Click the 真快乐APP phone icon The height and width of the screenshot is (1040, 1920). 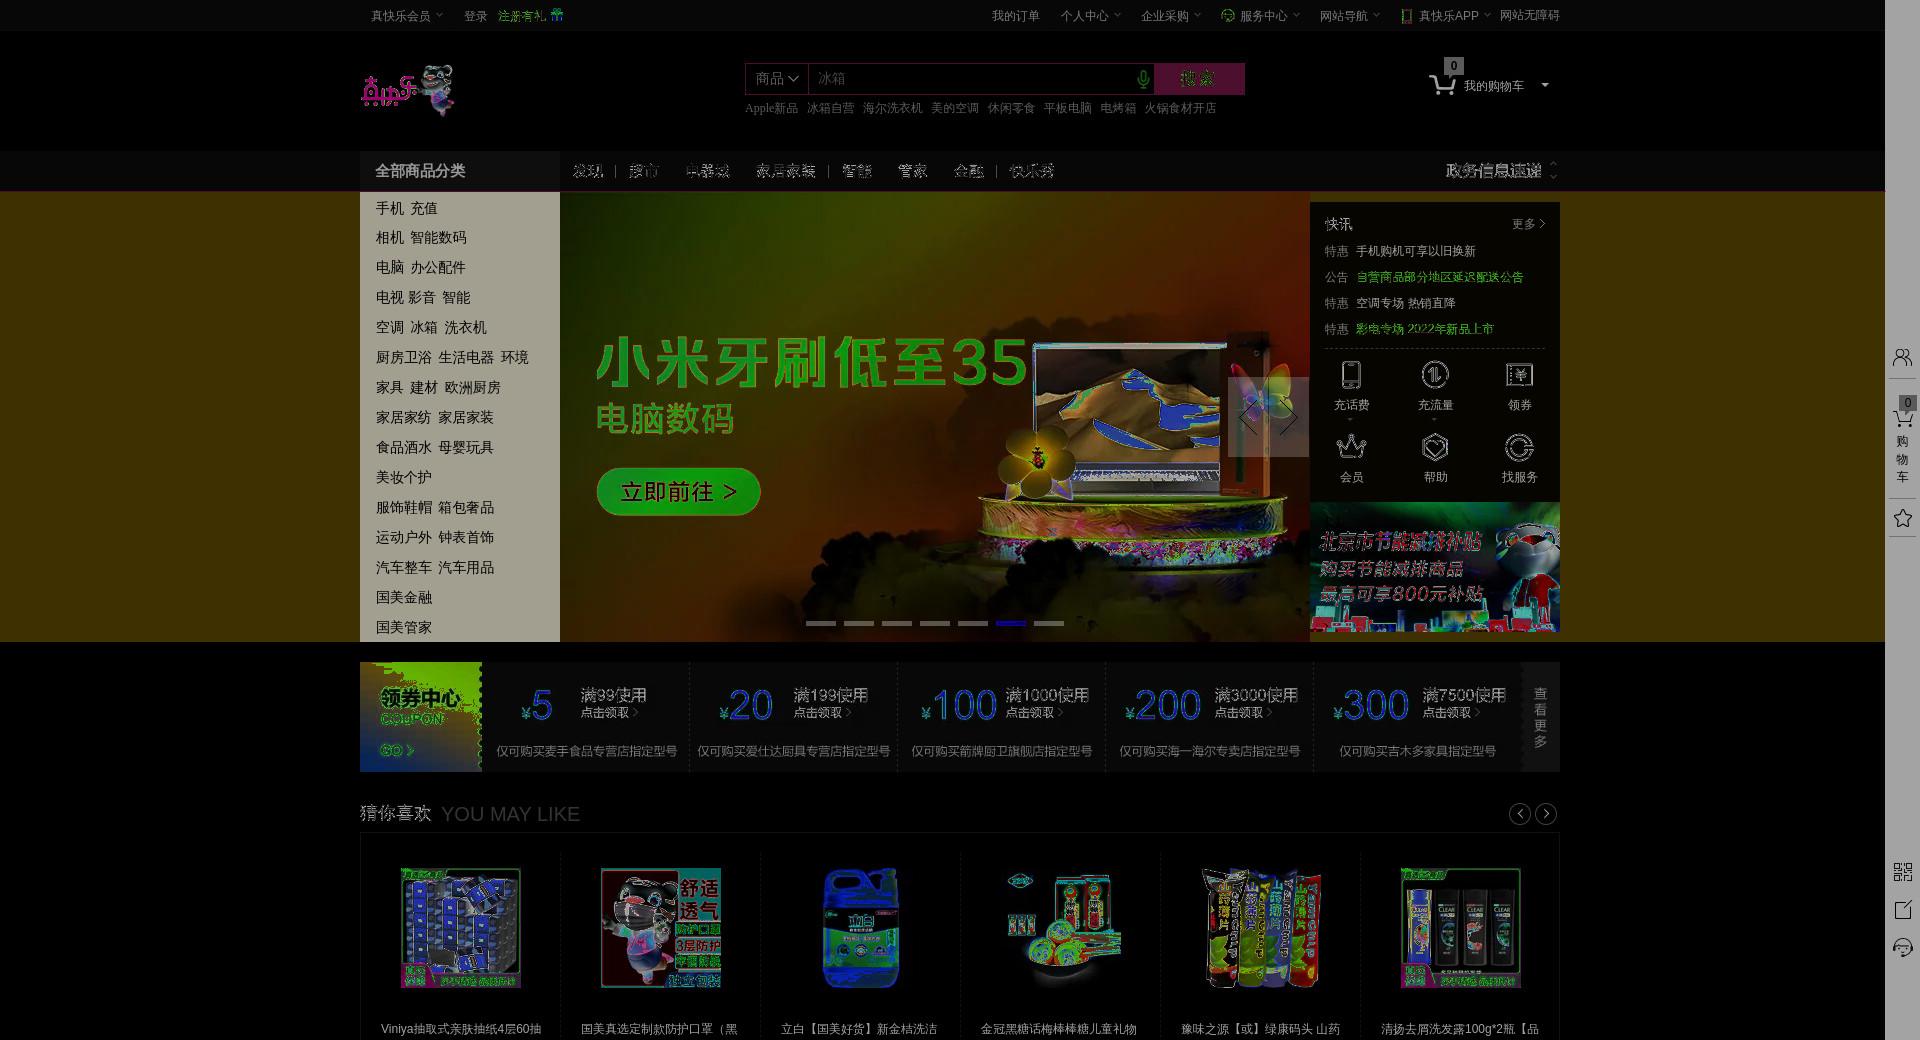[1406, 16]
